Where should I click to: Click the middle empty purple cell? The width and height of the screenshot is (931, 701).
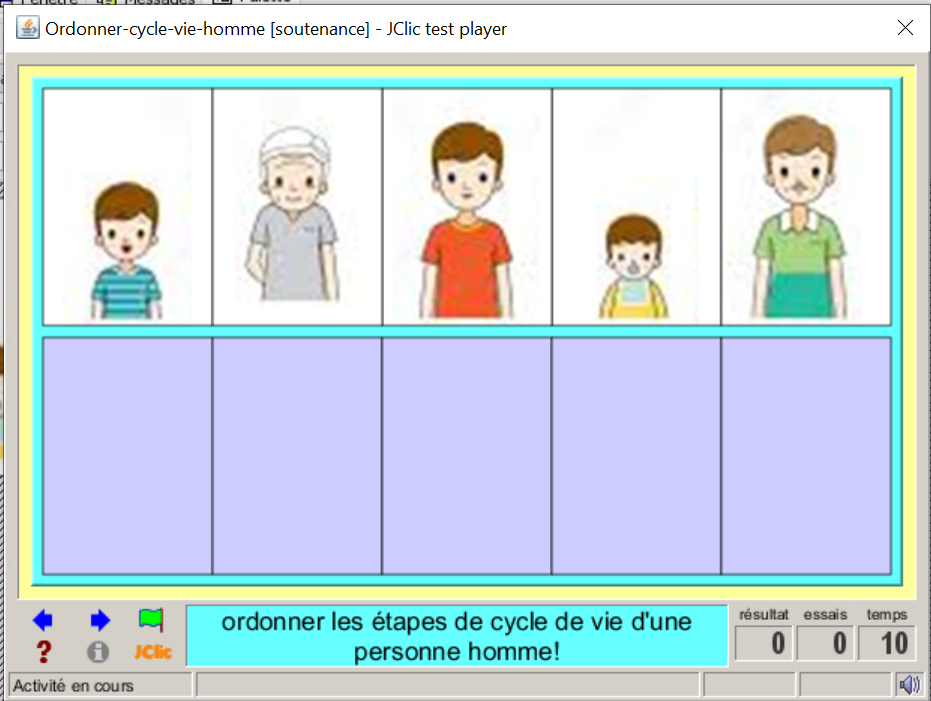point(467,456)
